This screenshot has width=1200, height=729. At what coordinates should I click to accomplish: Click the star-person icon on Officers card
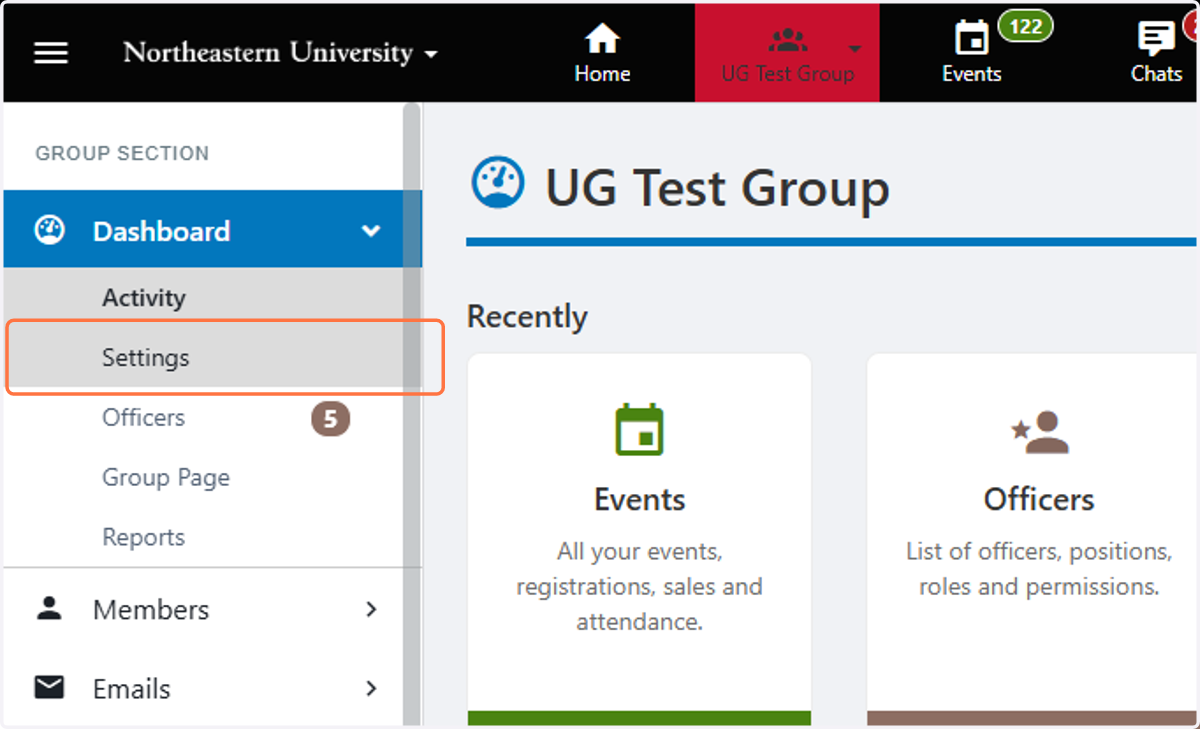1039,431
